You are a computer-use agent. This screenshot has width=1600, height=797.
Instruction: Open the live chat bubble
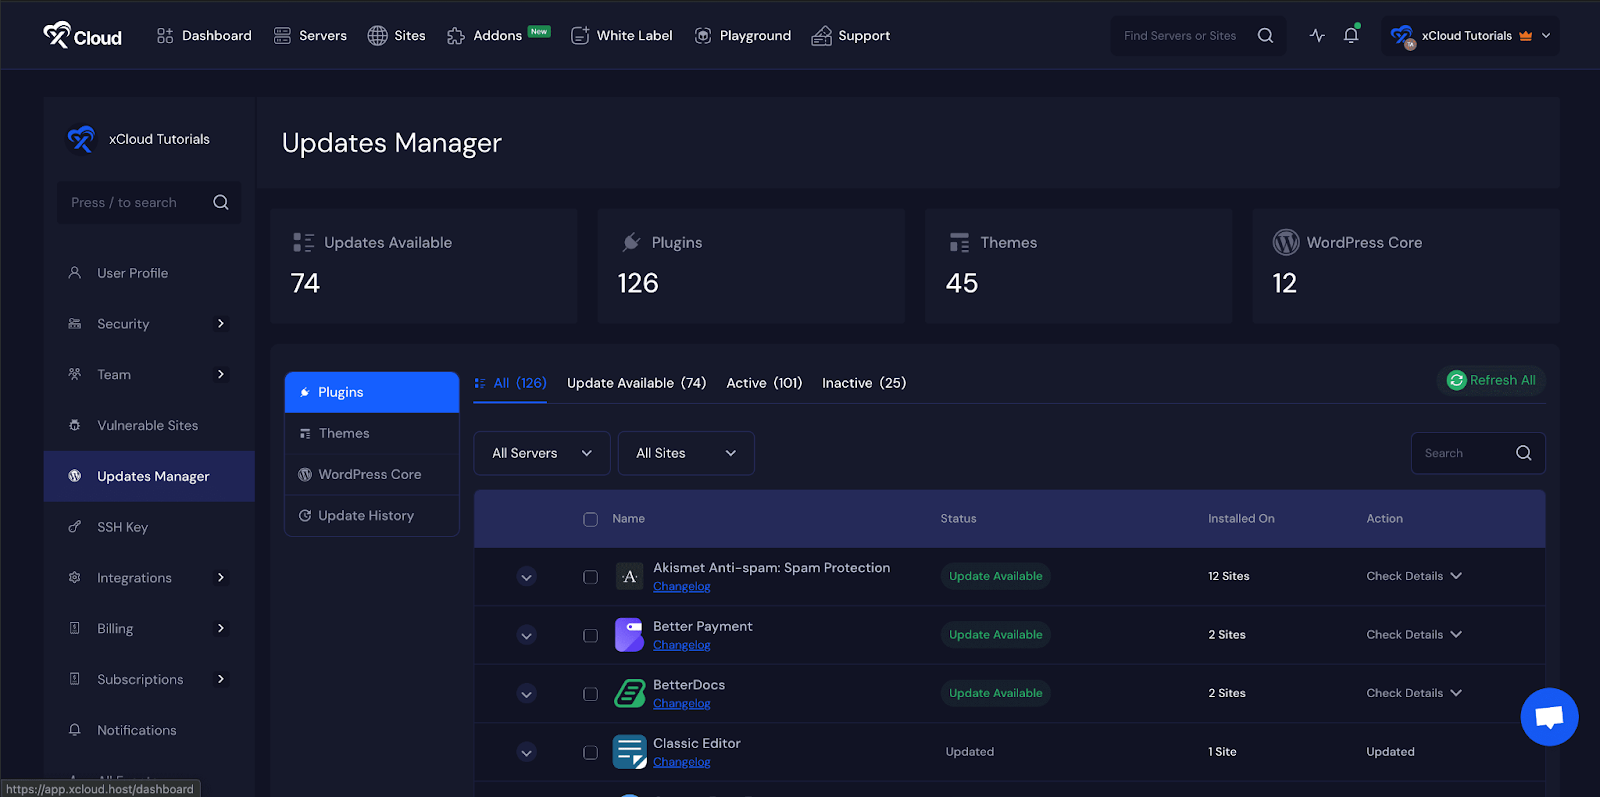click(1549, 716)
